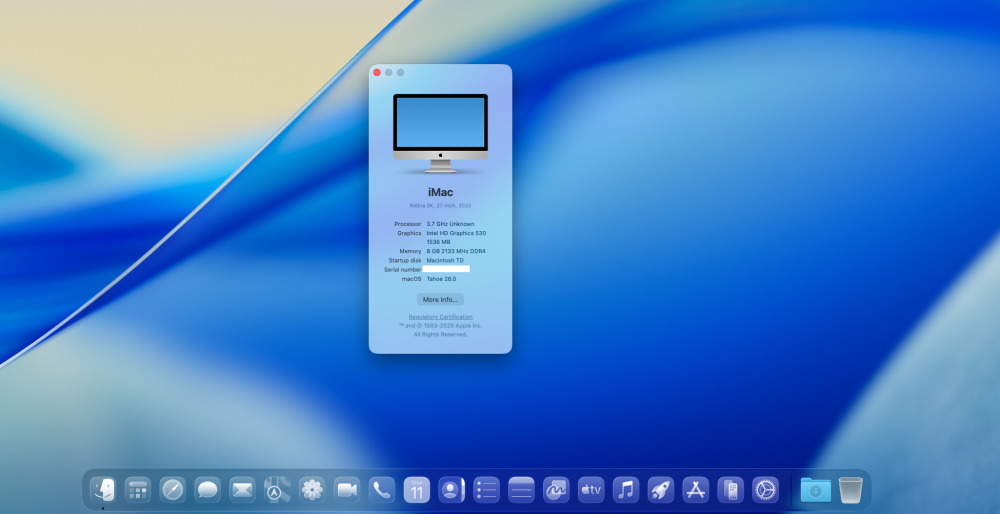Click the Apple Inc. copyright line
Viewport: 1000px width, 514px height.
point(441,326)
